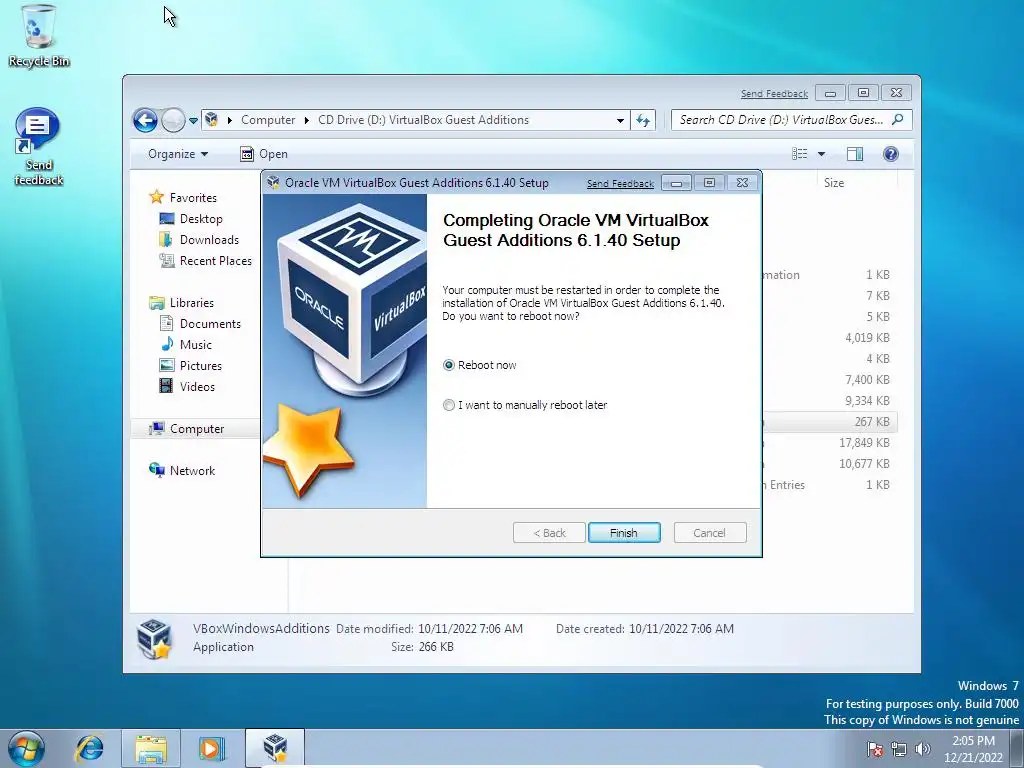1024x768 pixels.
Task: Click the 9,334 KB size cell
Action: click(867, 400)
